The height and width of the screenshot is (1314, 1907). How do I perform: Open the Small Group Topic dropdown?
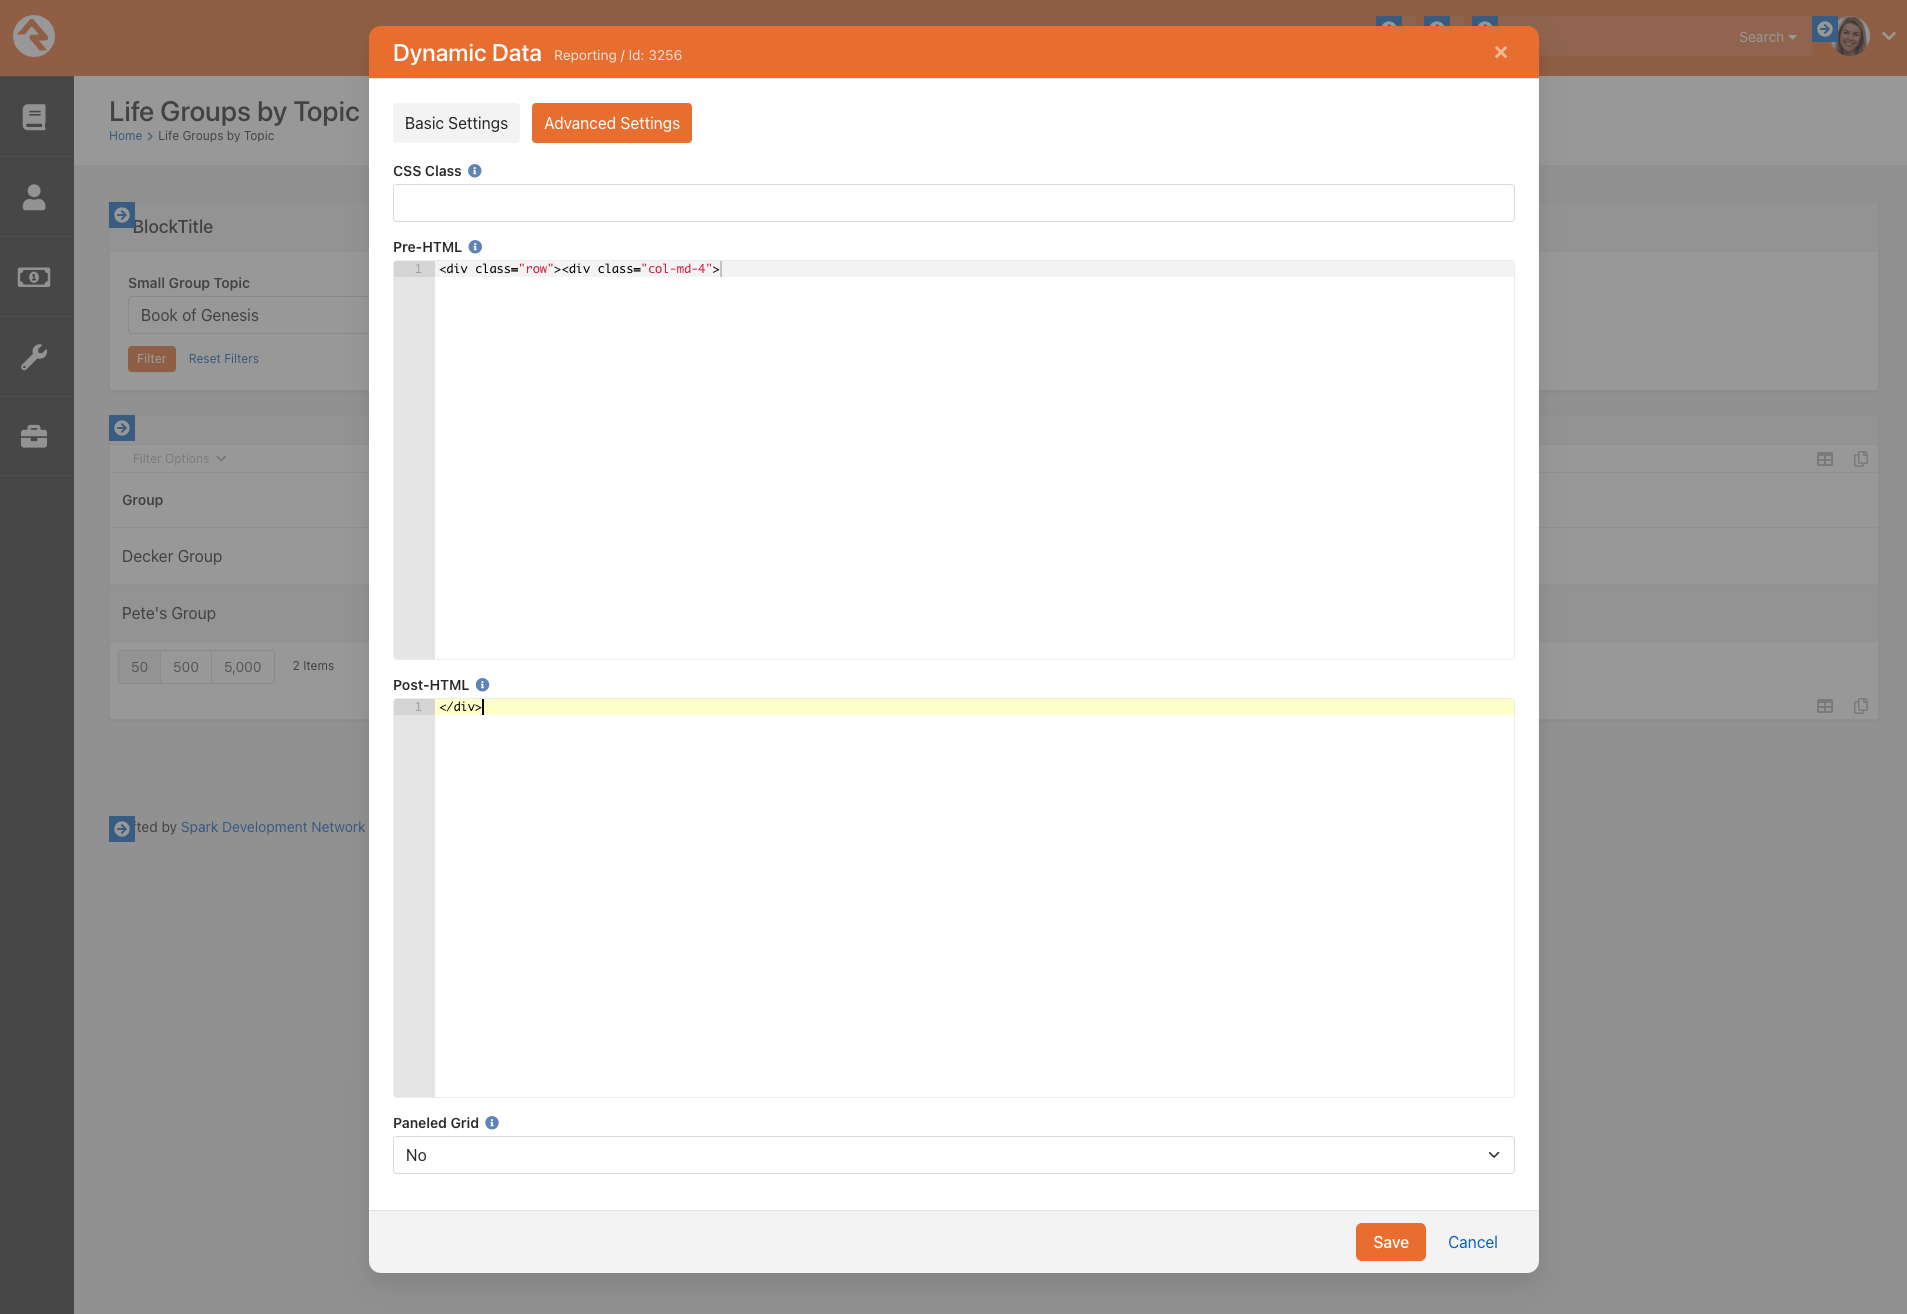click(x=249, y=315)
